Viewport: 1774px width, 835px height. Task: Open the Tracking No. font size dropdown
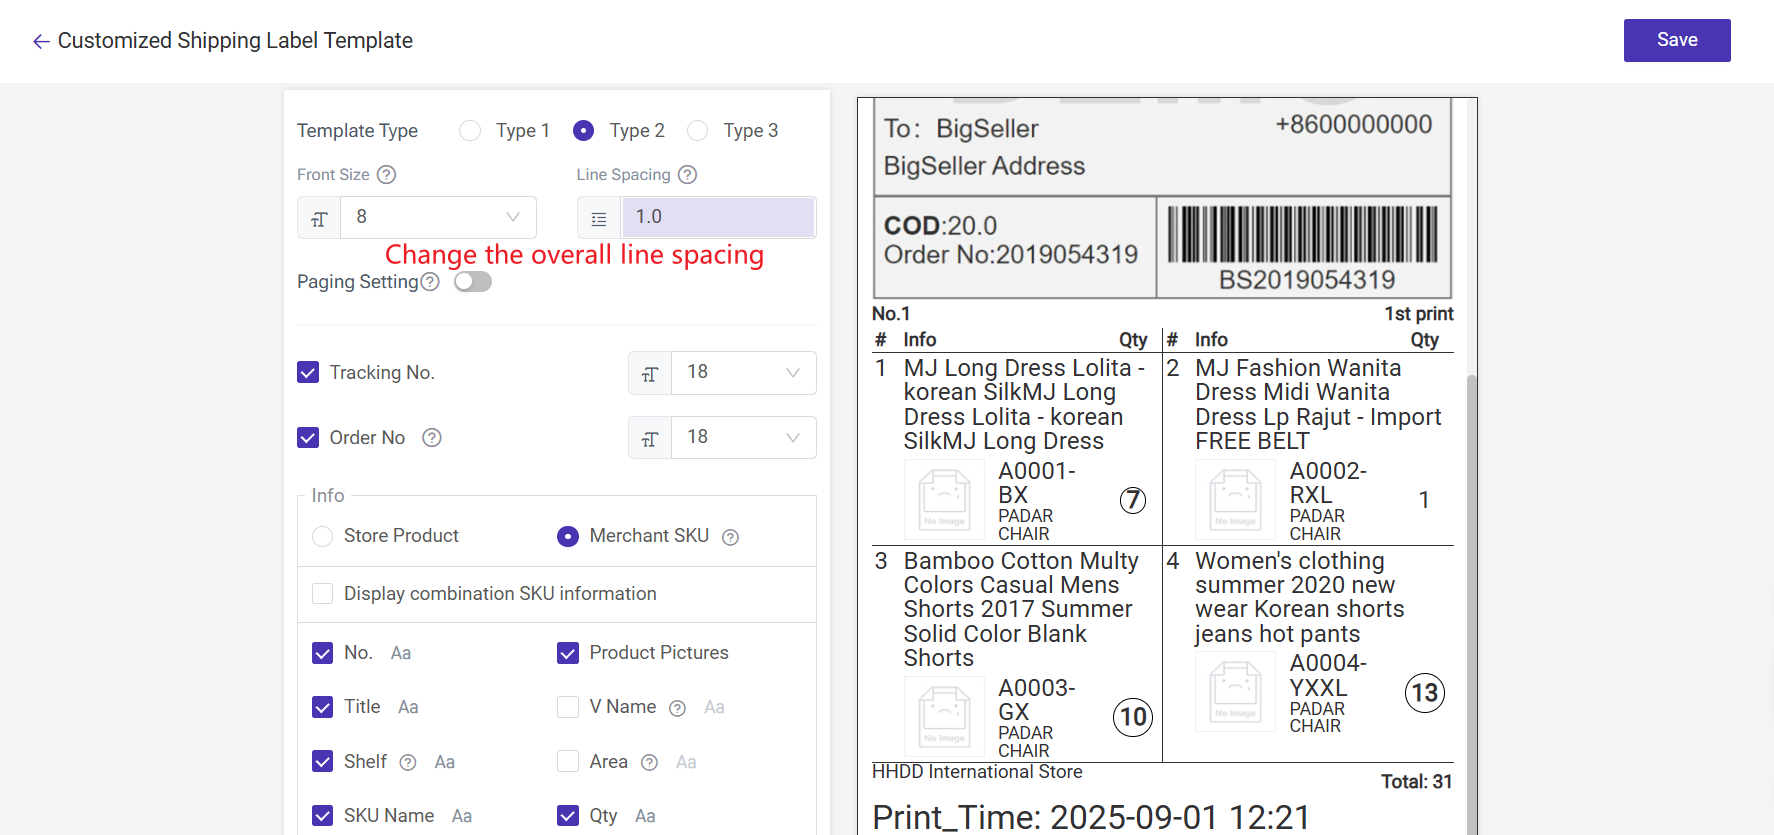[744, 373]
